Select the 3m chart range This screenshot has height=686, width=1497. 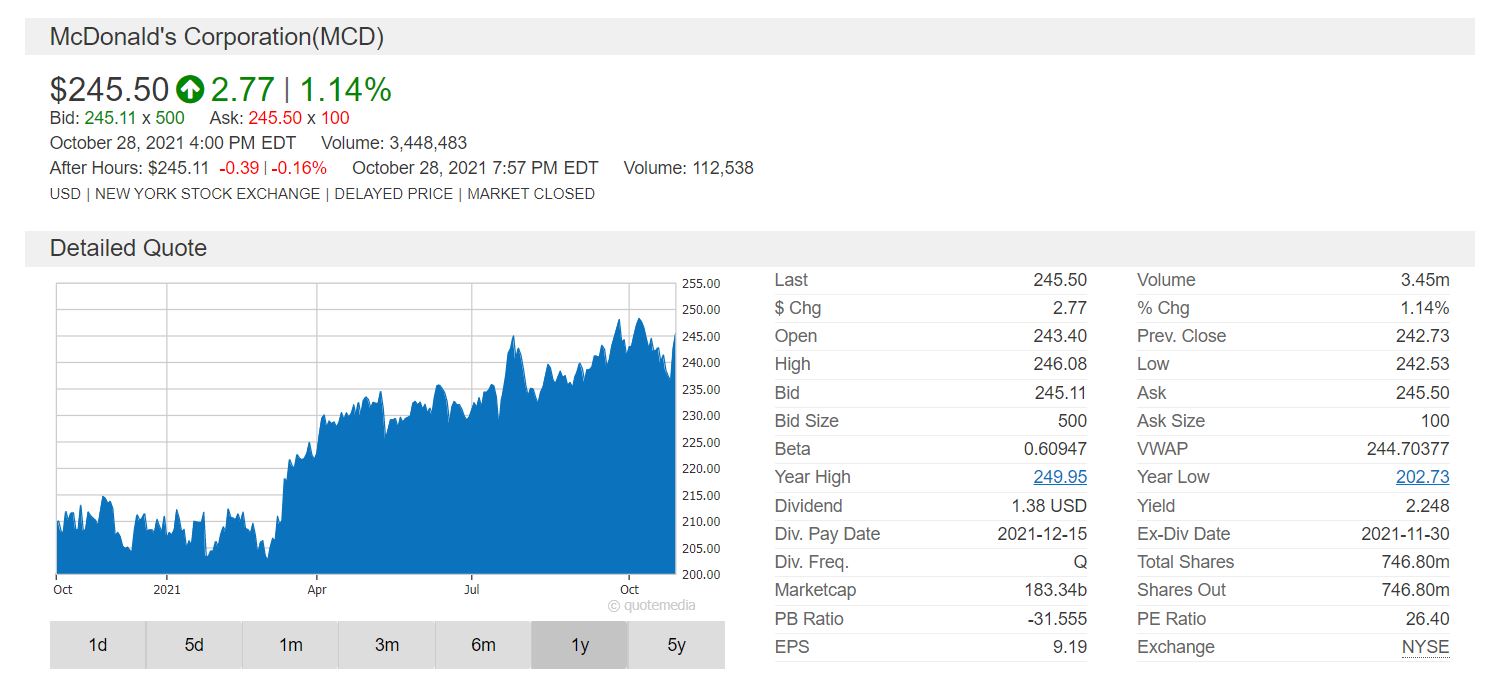[x=387, y=645]
